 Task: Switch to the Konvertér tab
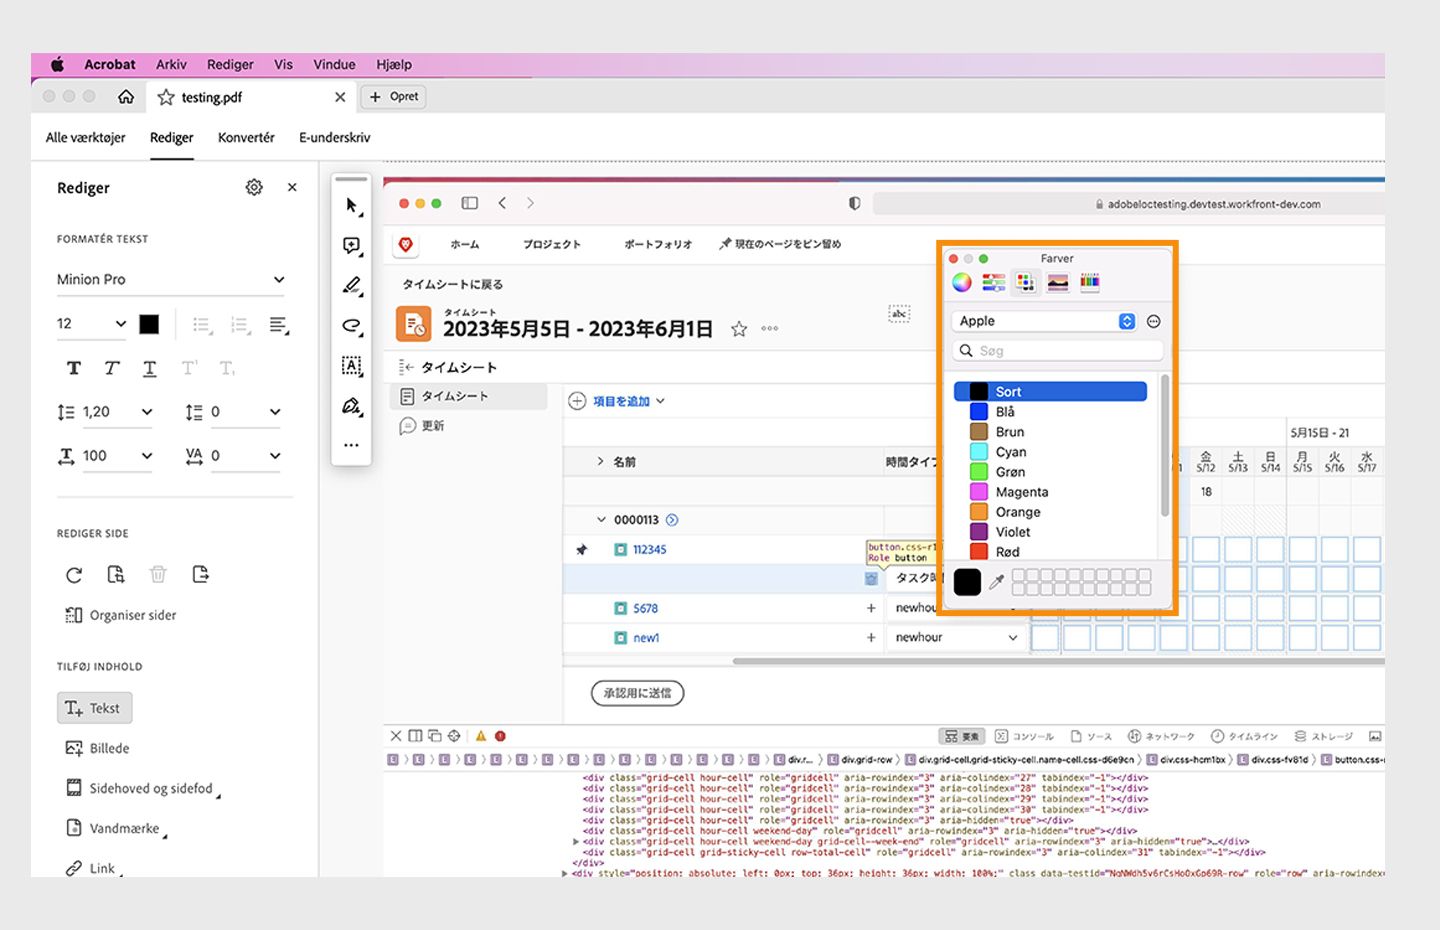245,137
